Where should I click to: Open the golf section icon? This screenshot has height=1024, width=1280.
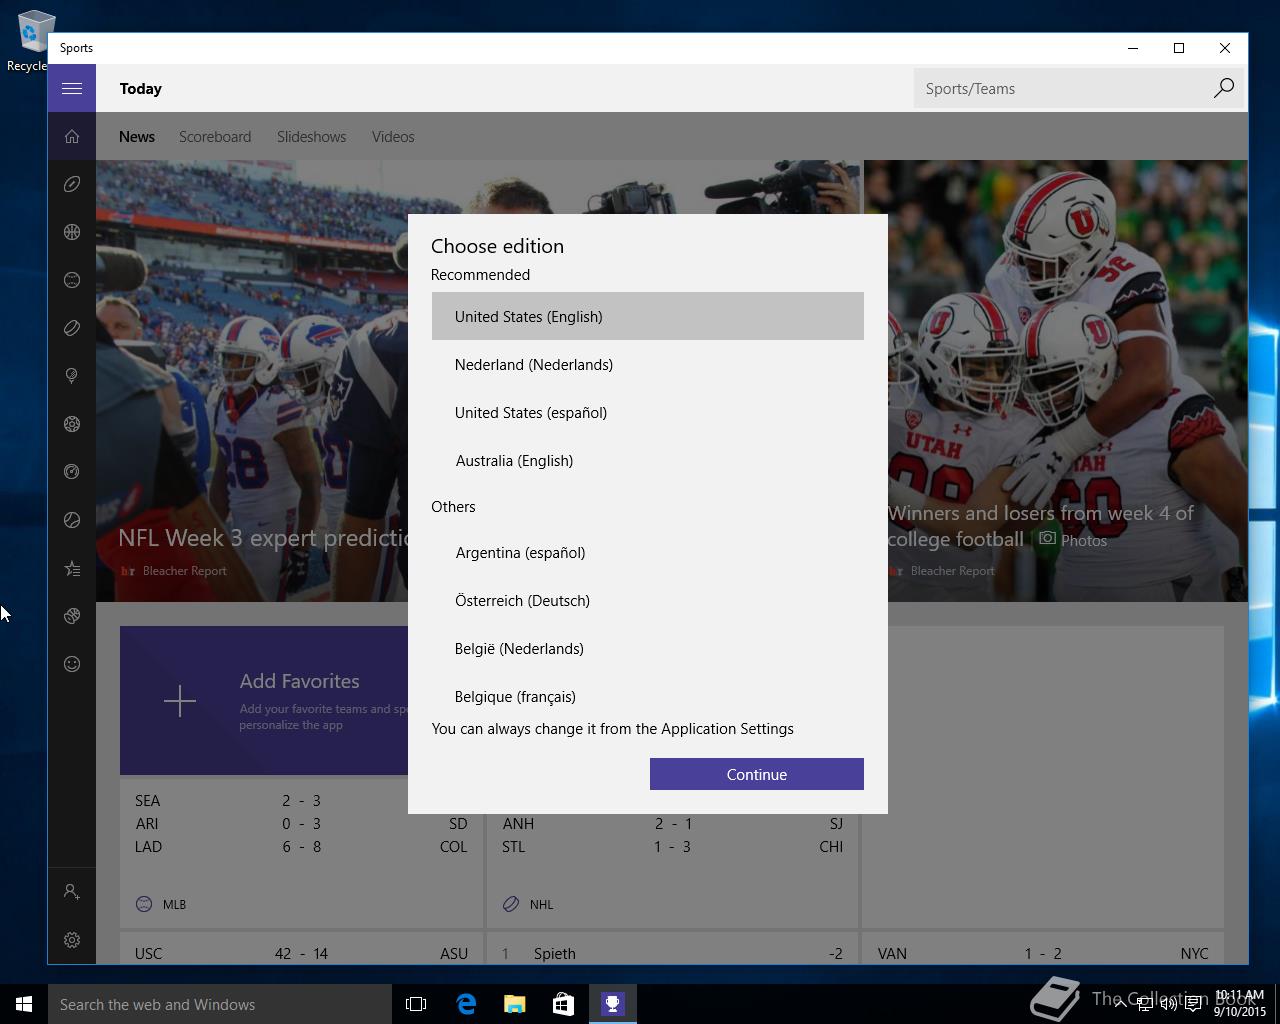[x=72, y=376]
